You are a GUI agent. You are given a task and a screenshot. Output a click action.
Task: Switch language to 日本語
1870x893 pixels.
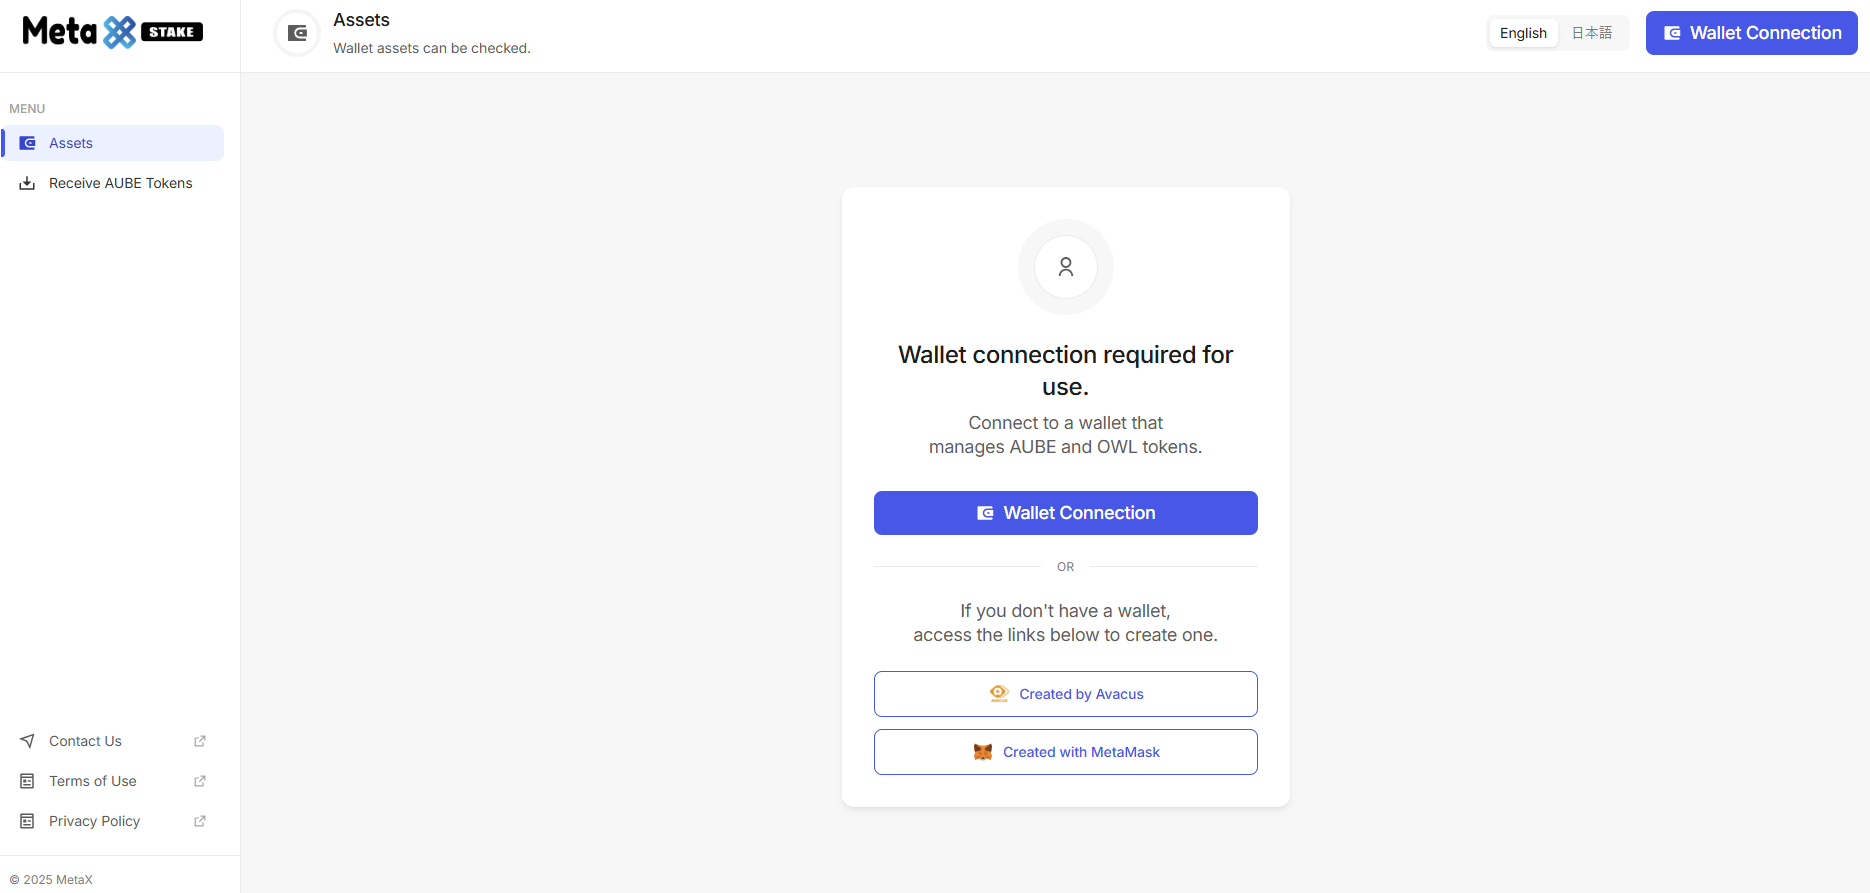1592,33
